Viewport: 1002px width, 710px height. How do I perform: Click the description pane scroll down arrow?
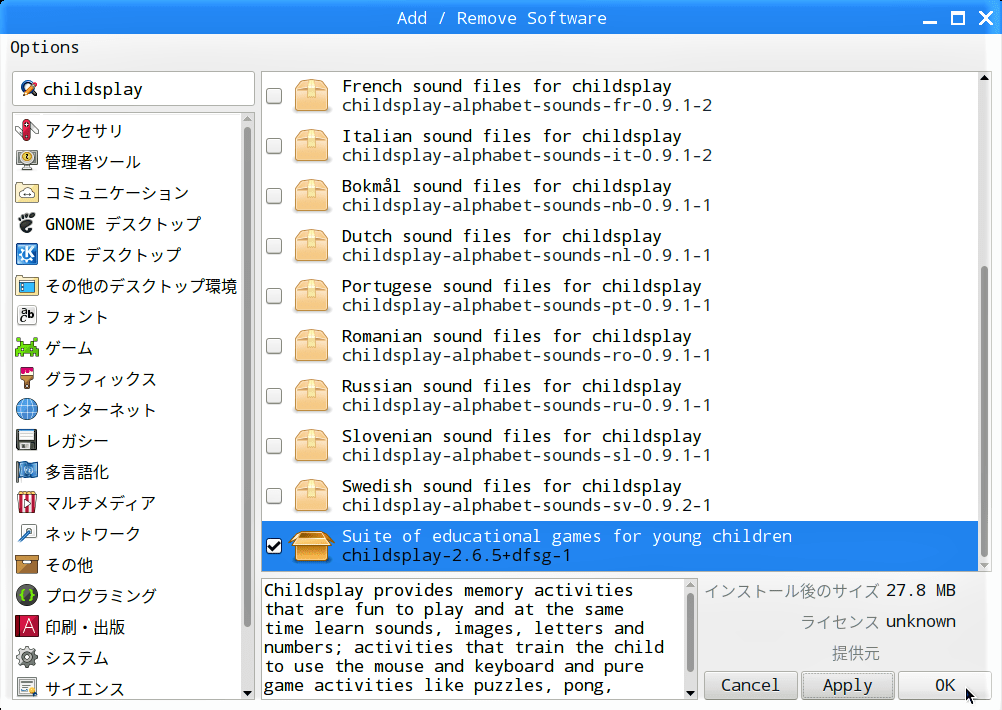point(690,693)
